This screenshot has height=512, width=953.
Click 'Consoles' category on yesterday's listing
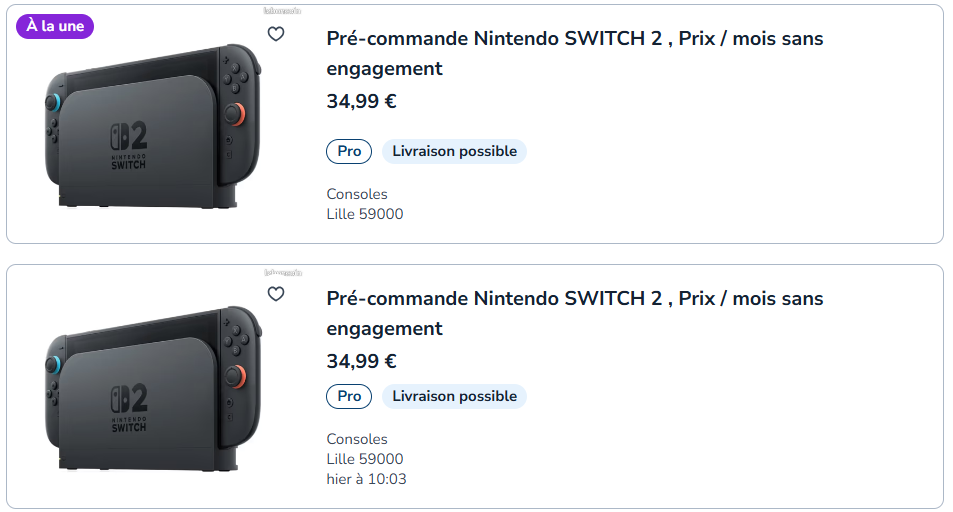[357, 439]
